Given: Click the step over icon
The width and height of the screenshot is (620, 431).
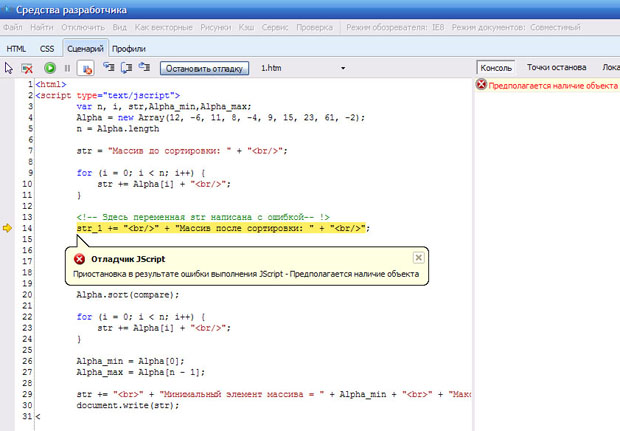Looking at the screenshot, I should tap(127, 68).
